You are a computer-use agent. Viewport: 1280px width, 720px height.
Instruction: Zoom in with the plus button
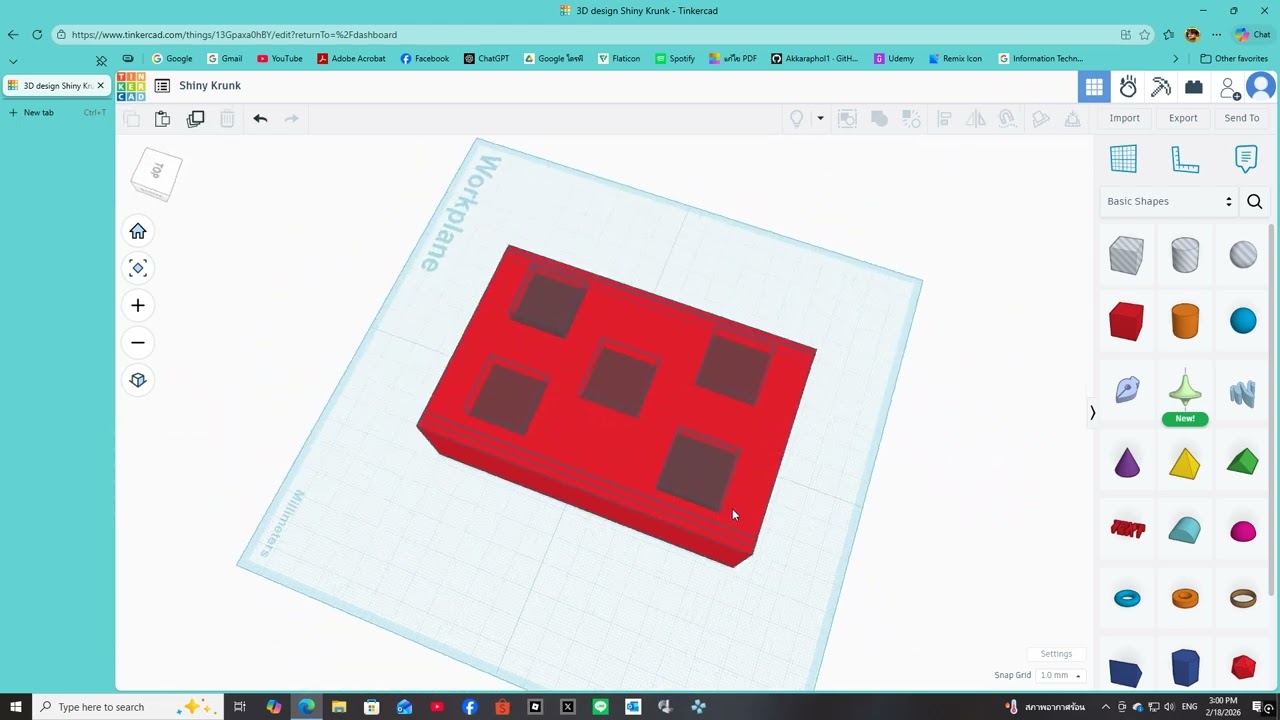[x=138, y=306]
